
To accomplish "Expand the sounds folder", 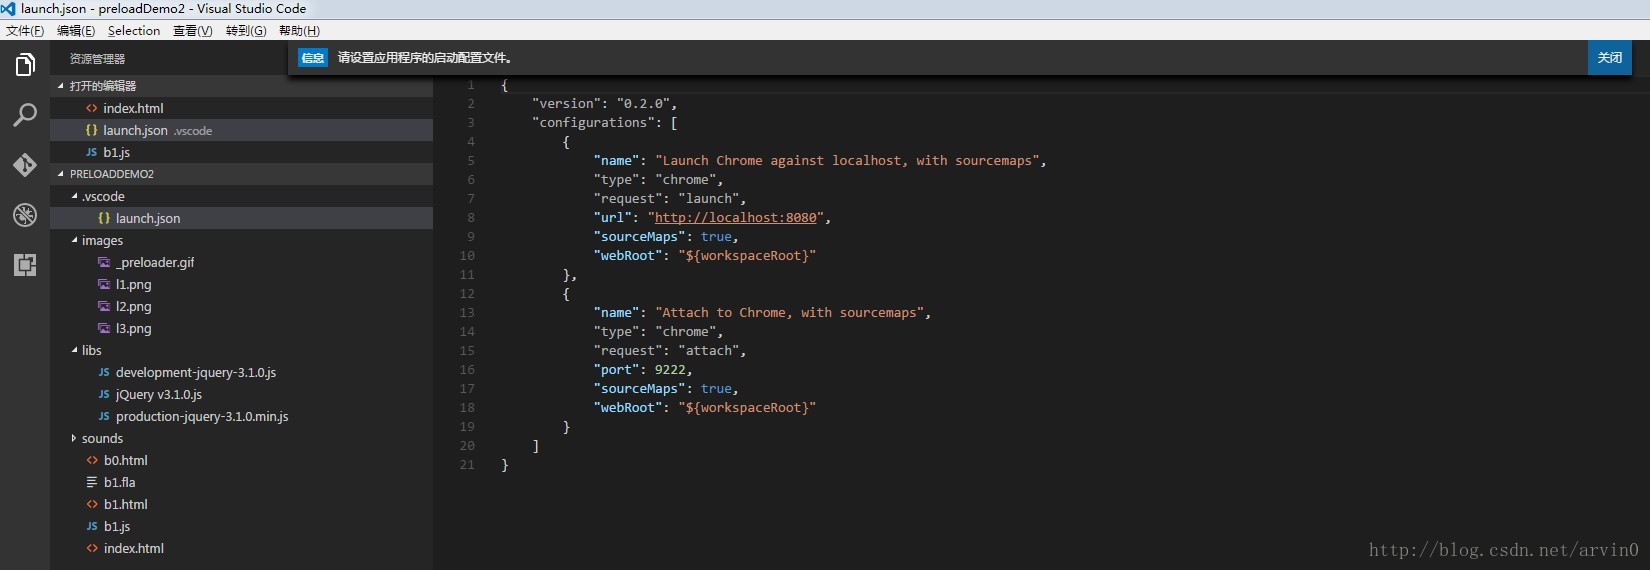I will pyautogui.click(x=74, y=438).
